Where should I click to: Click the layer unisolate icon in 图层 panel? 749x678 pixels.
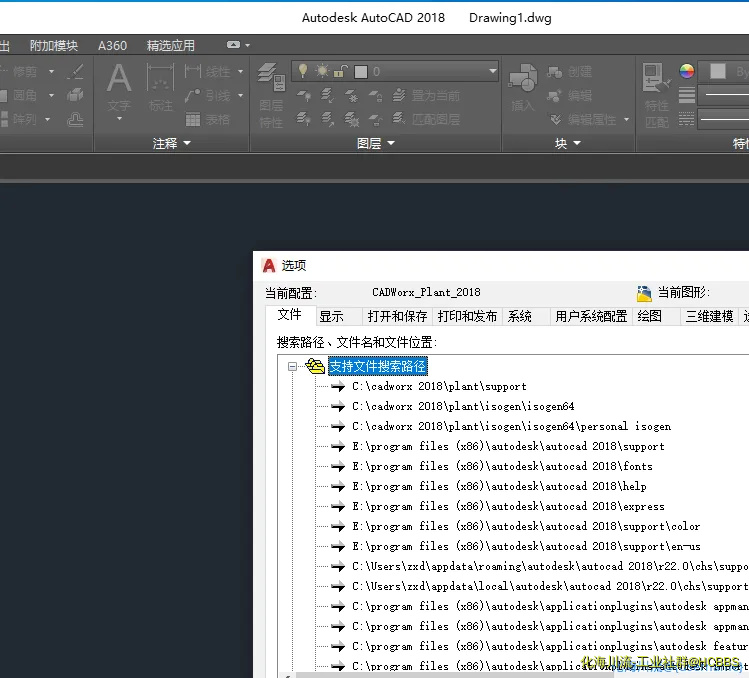(328, 119)
